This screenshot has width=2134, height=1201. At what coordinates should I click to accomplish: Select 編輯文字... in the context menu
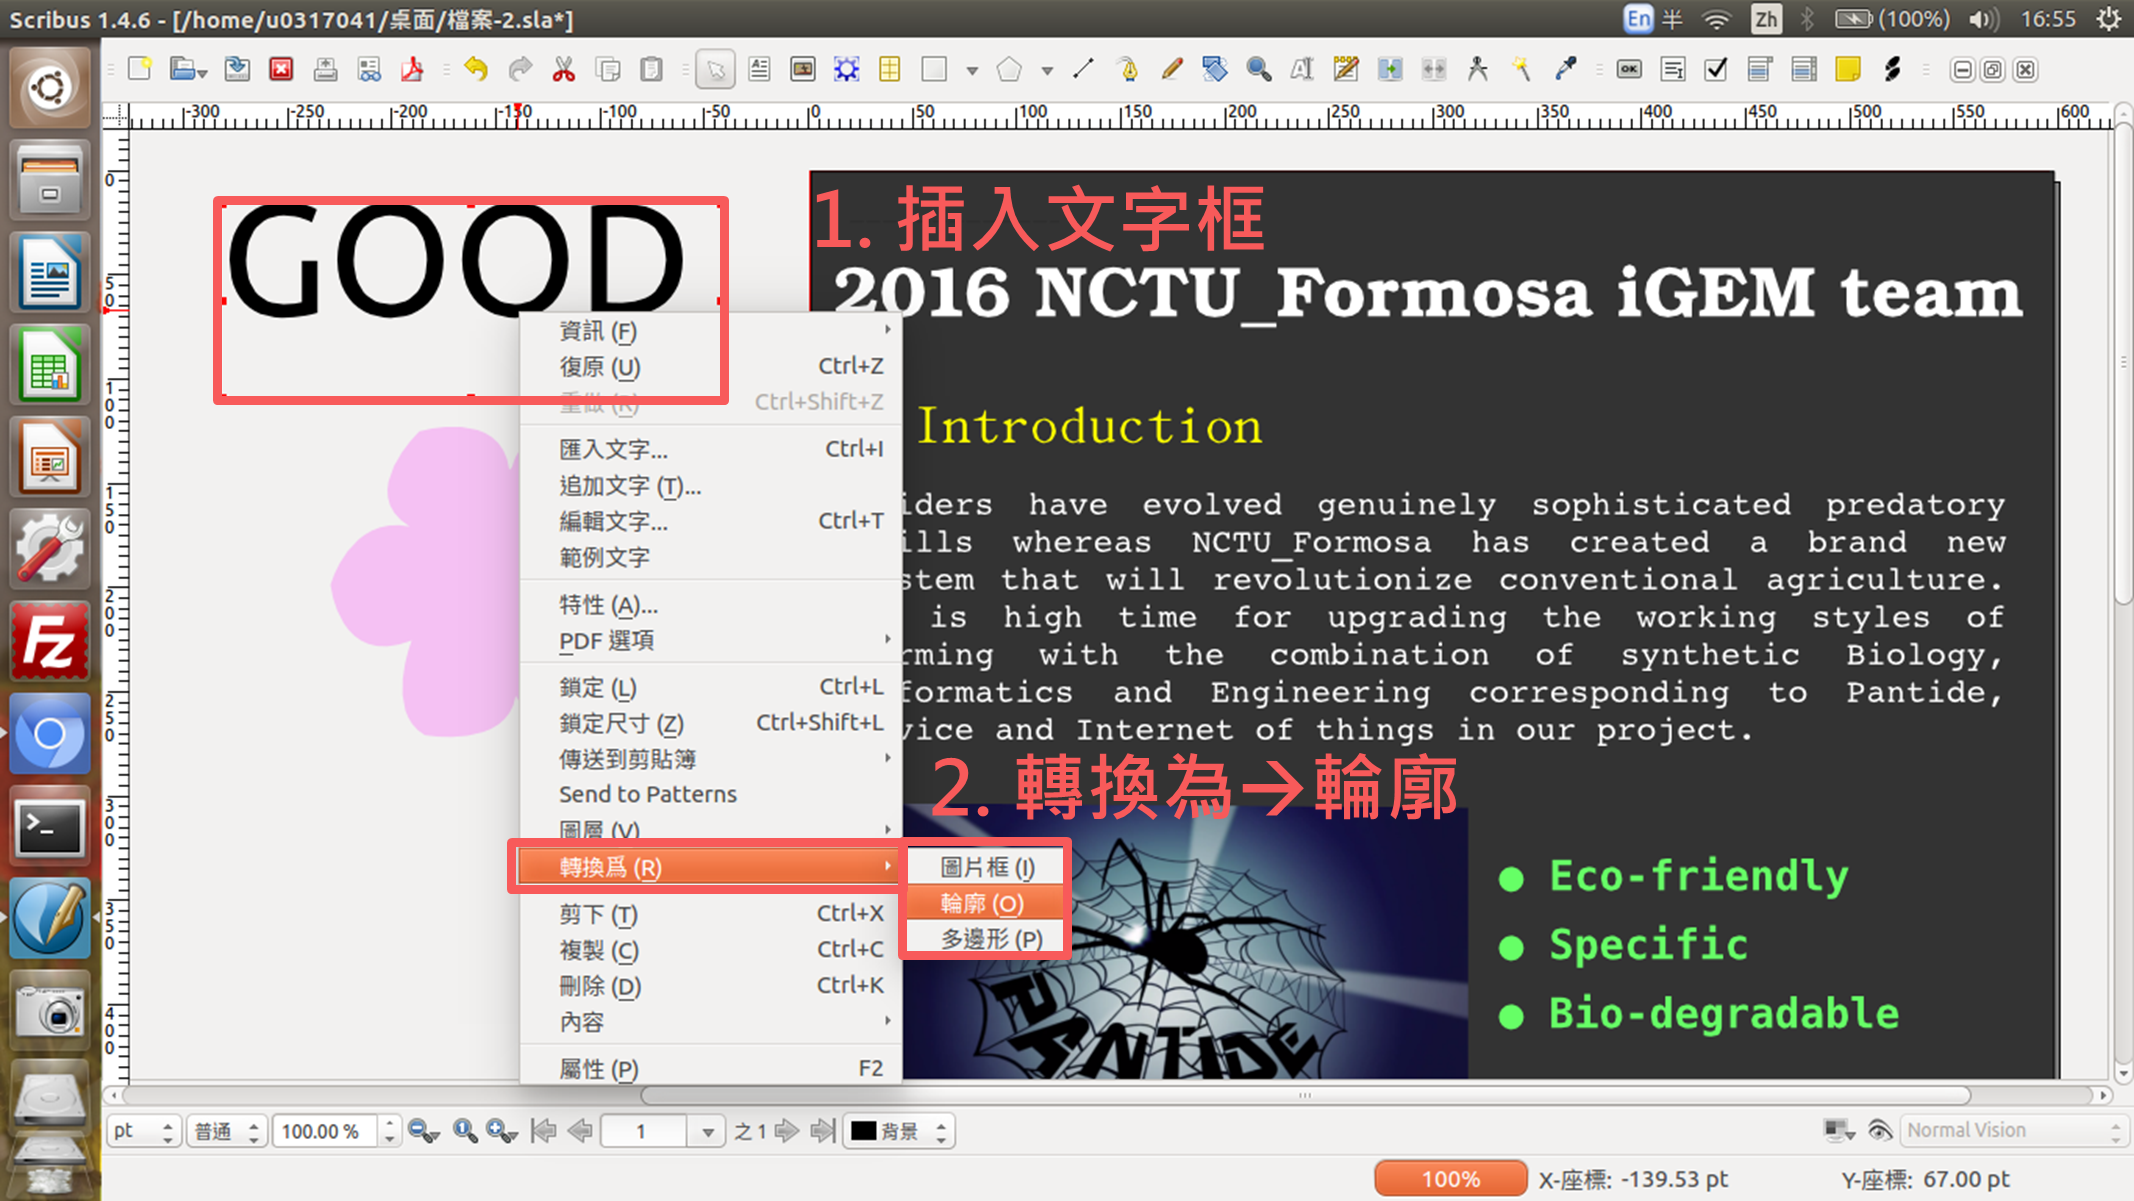711,521
